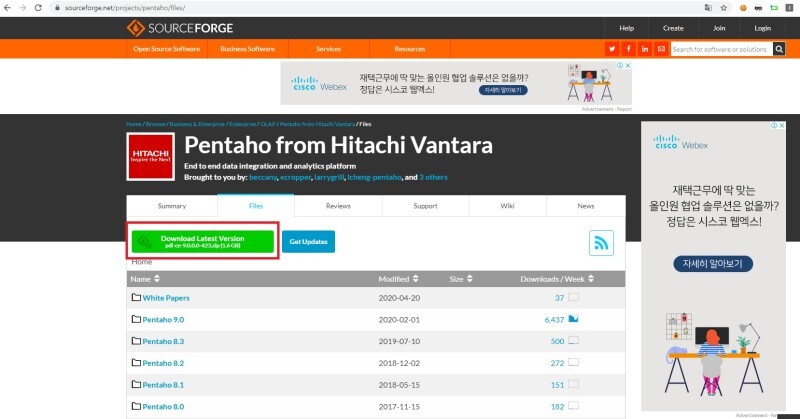Open the White Papers folder icon
This screenshot has height=419, width=800.
(136, 297)
